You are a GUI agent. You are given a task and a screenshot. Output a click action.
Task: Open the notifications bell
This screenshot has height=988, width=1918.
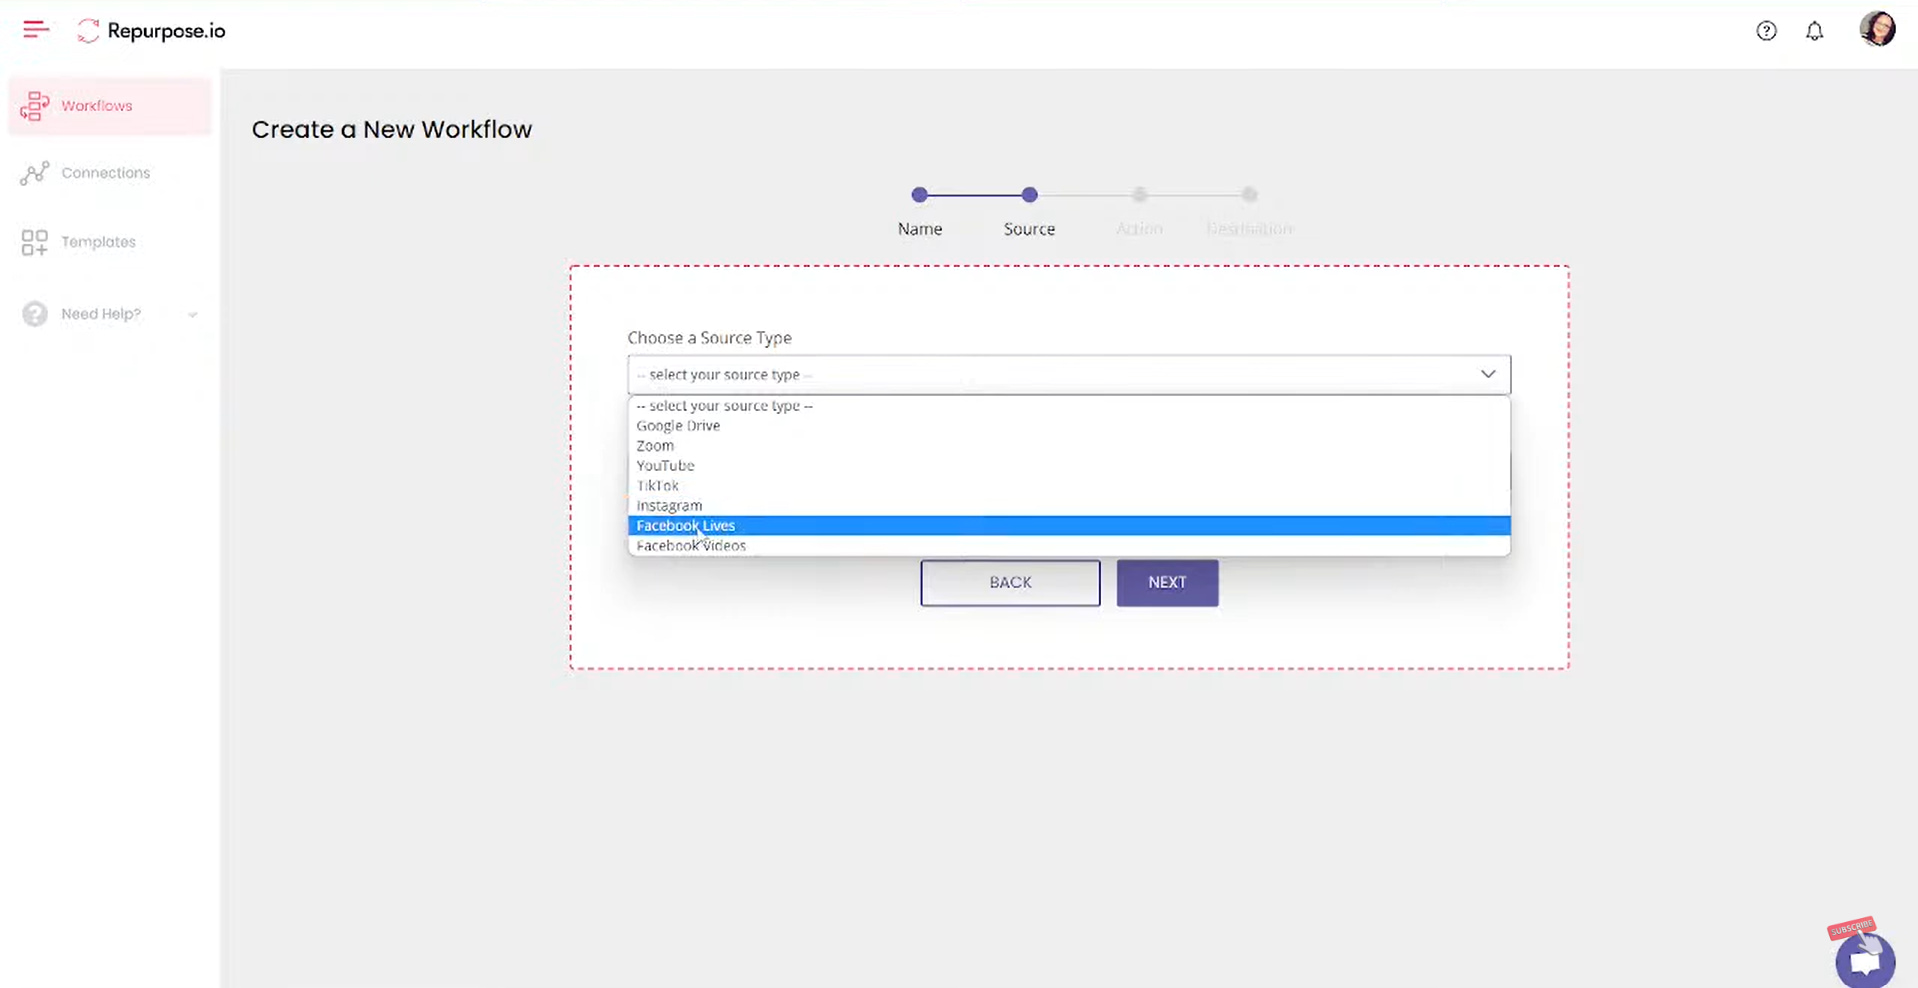1816,31
